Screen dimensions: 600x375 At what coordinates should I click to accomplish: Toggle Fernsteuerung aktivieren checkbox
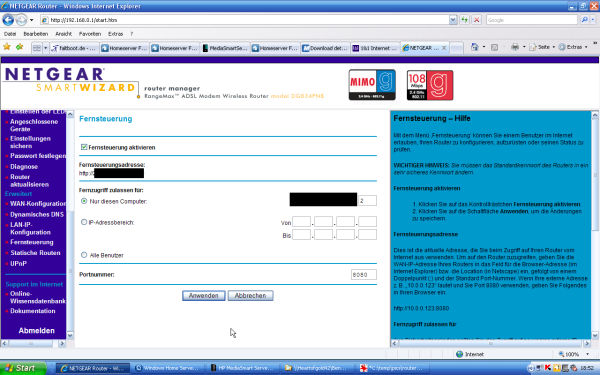click(84, 147)
